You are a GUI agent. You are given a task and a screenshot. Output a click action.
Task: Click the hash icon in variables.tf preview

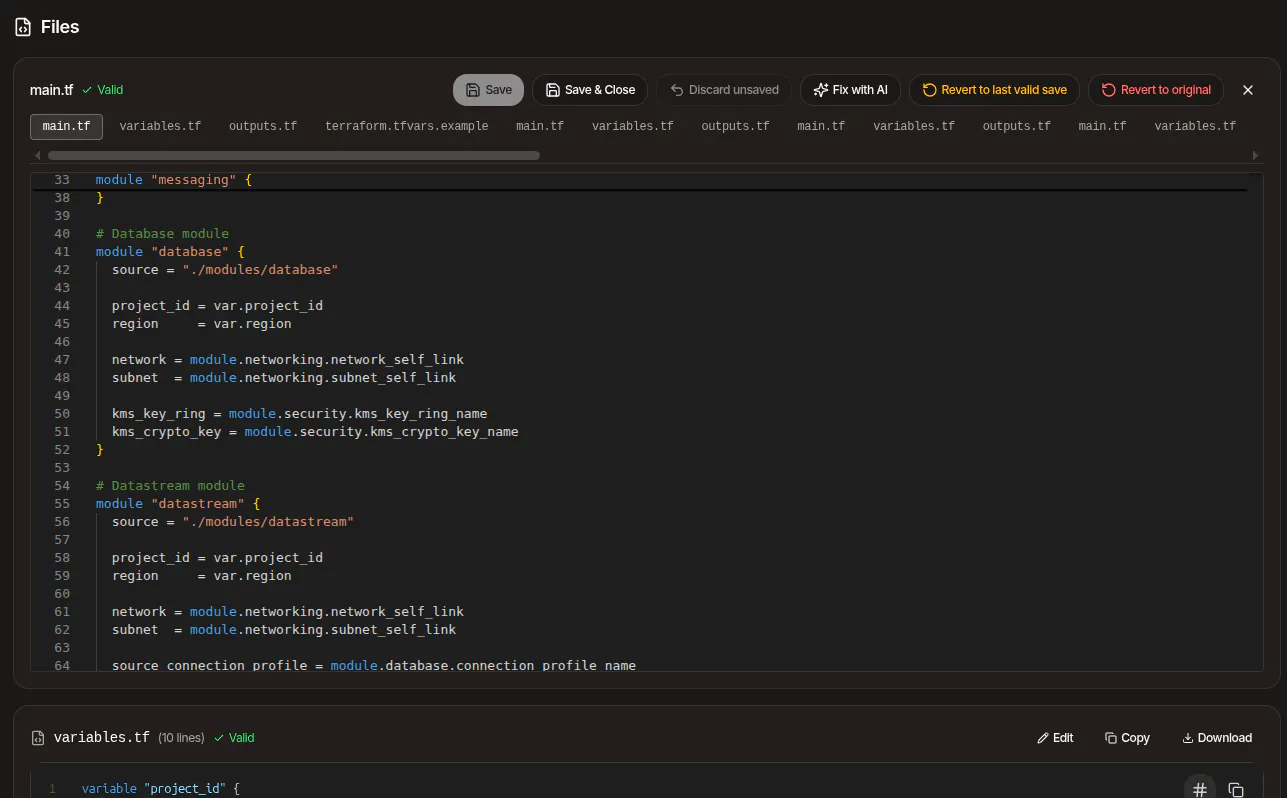[1200, 789]
